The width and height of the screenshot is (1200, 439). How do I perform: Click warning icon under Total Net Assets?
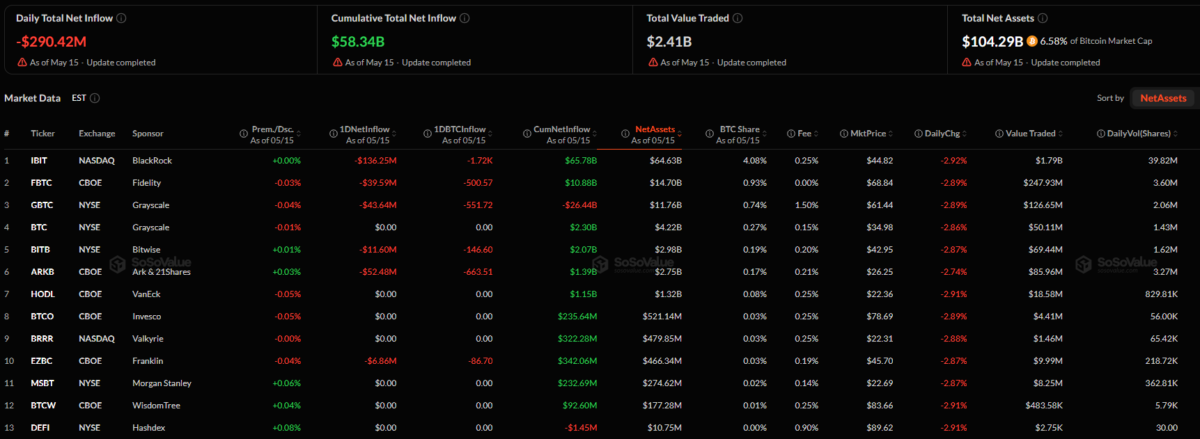967,62
